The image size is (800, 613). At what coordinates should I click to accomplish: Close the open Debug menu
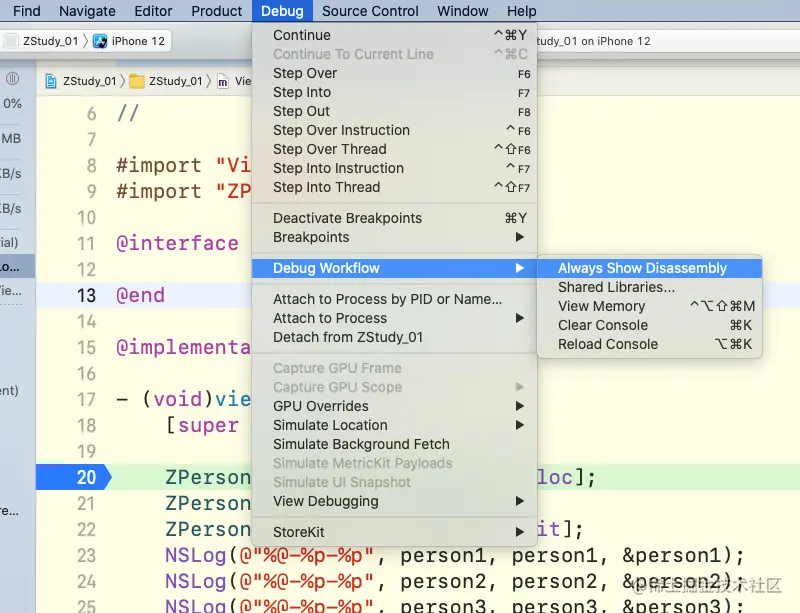(282, 11)
